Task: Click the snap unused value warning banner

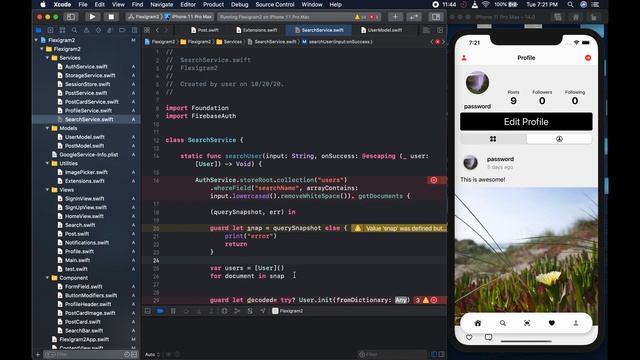Action: point(399,228)
